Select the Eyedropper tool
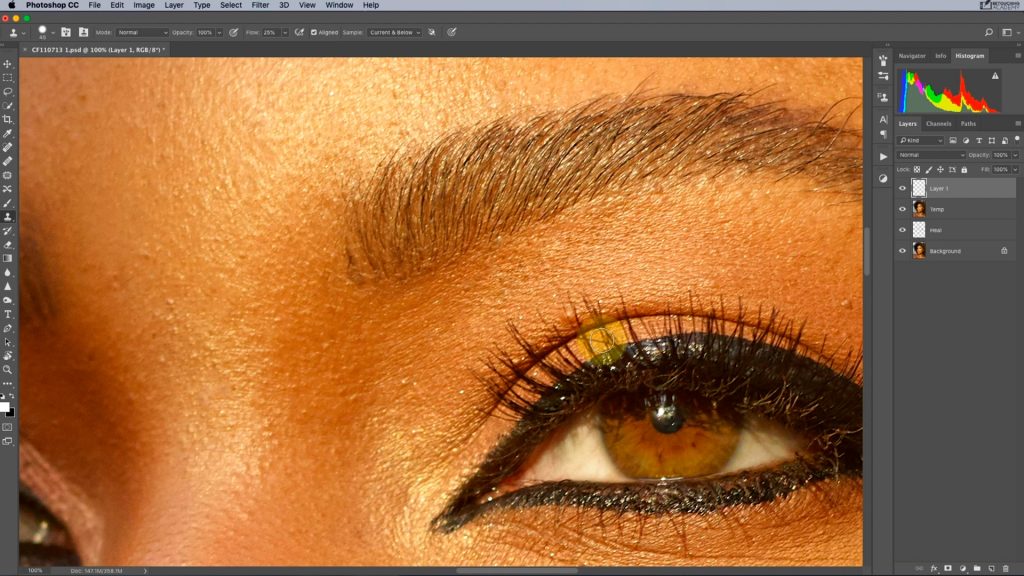This screenshot has height=576, width=1024. click(x=8, y=131)
